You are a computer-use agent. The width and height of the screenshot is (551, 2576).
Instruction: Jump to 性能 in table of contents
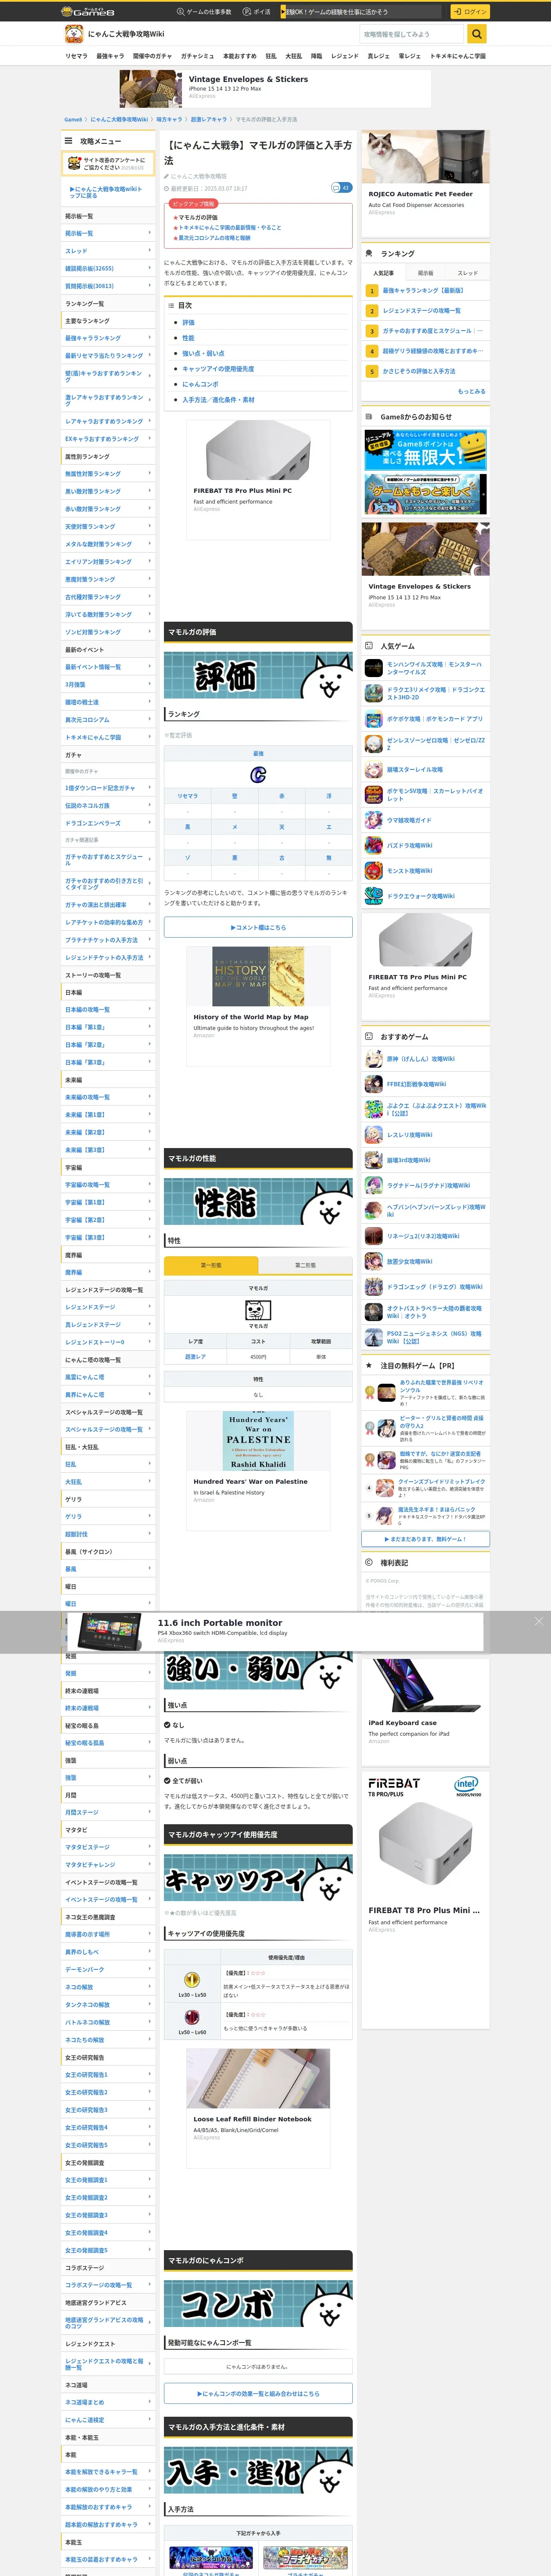coord(188,338)
